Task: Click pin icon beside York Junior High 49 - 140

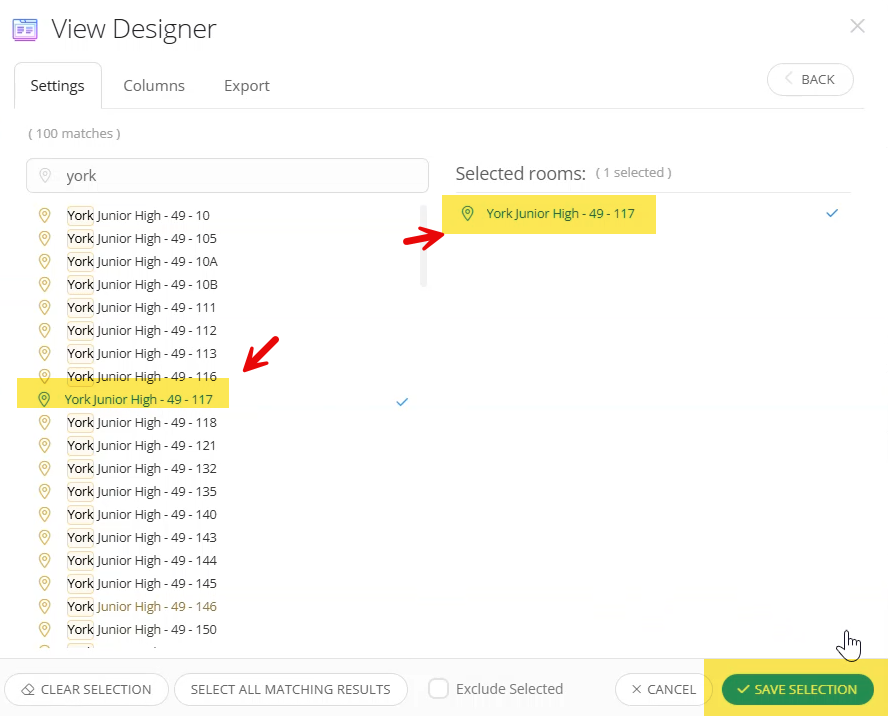Action: coord(44,514)
